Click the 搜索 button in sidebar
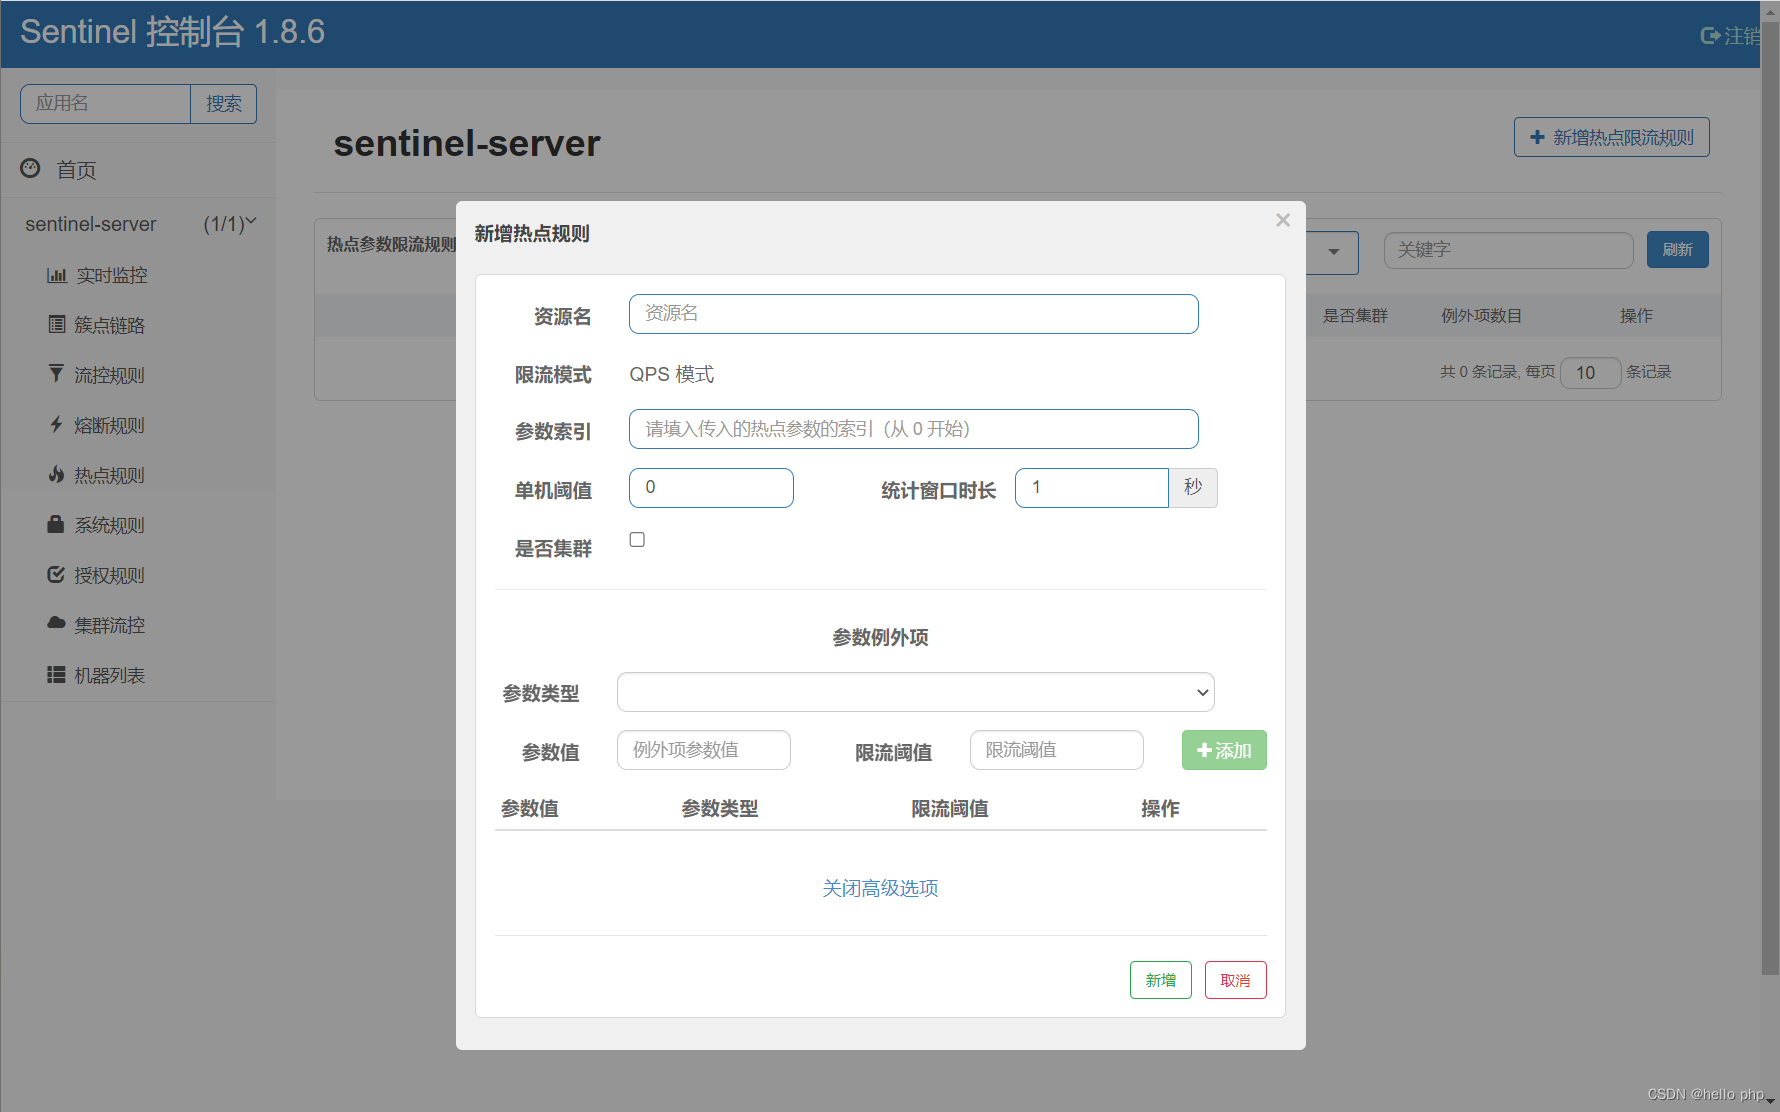Viewport: 1780px width, 1112px height. pos(223,104)
